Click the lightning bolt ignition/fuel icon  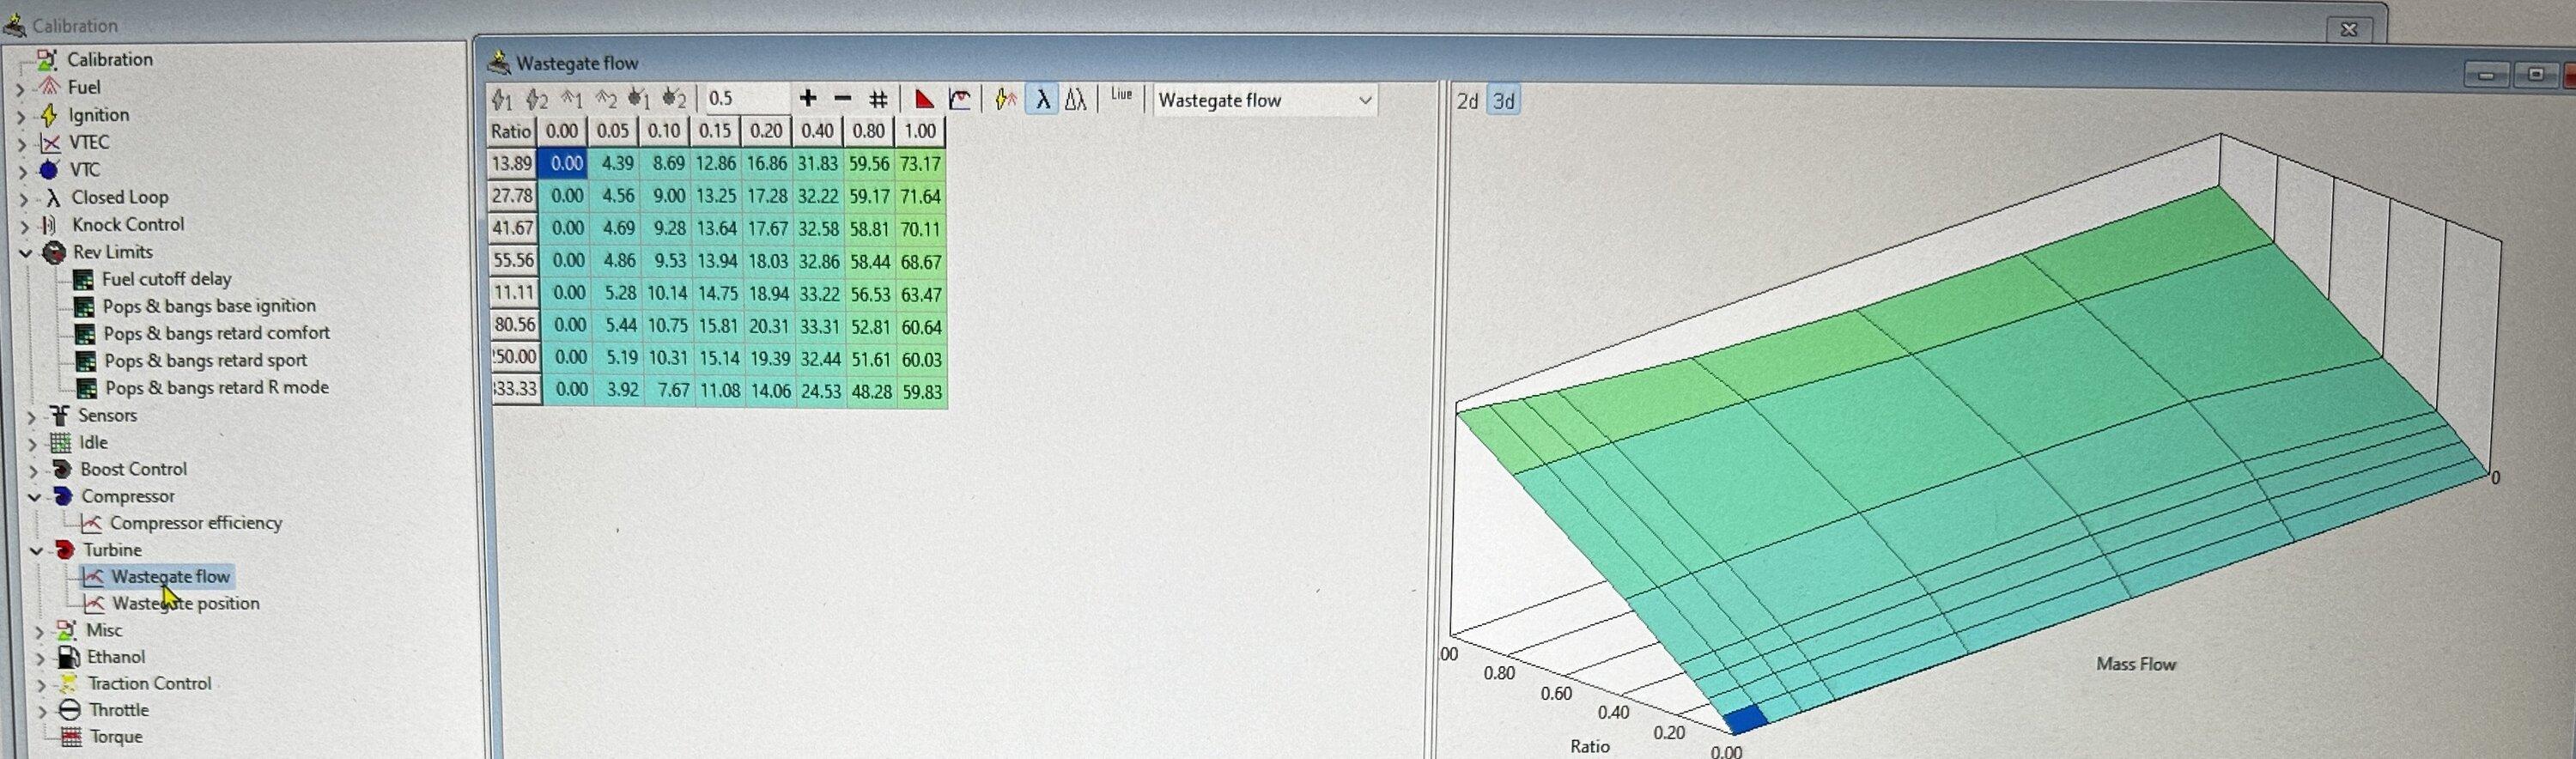pos(1005,99)
